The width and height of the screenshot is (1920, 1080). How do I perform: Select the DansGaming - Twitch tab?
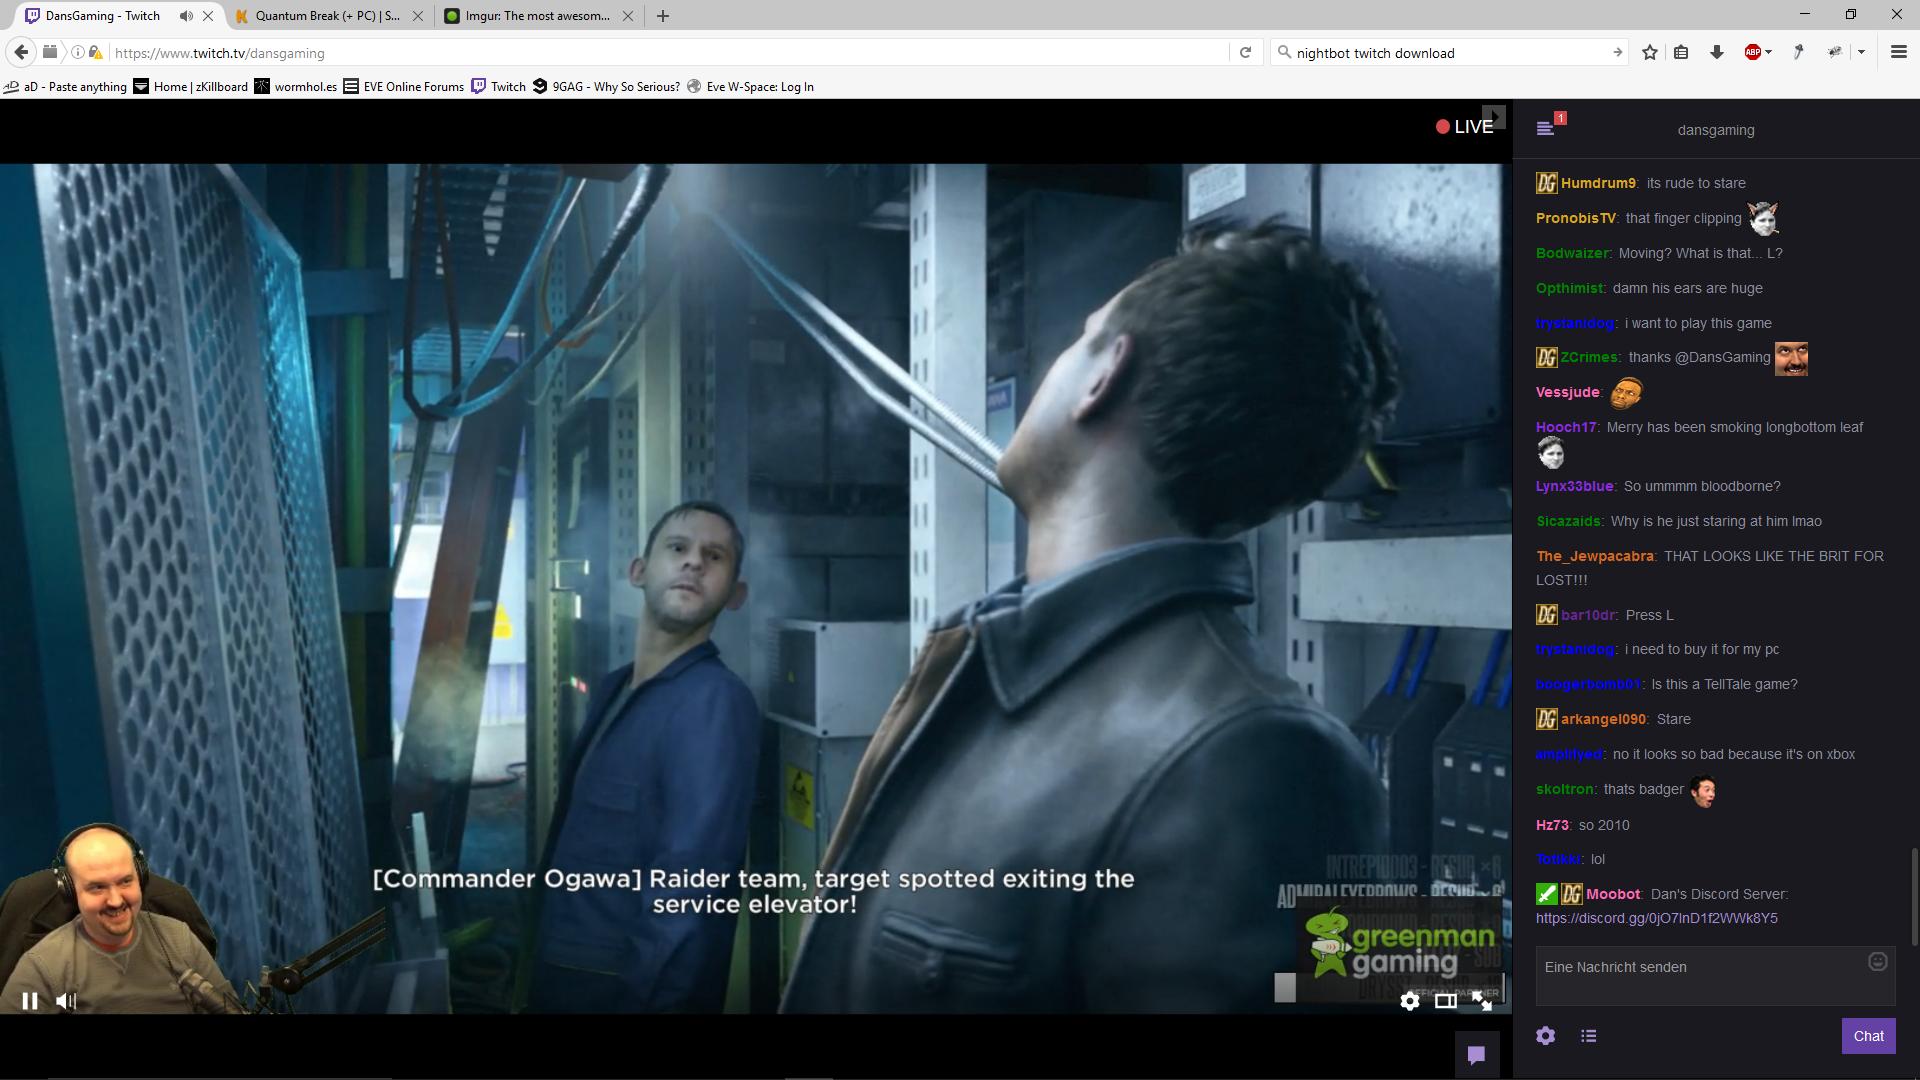pyautogui.click(x=102, y=16)
